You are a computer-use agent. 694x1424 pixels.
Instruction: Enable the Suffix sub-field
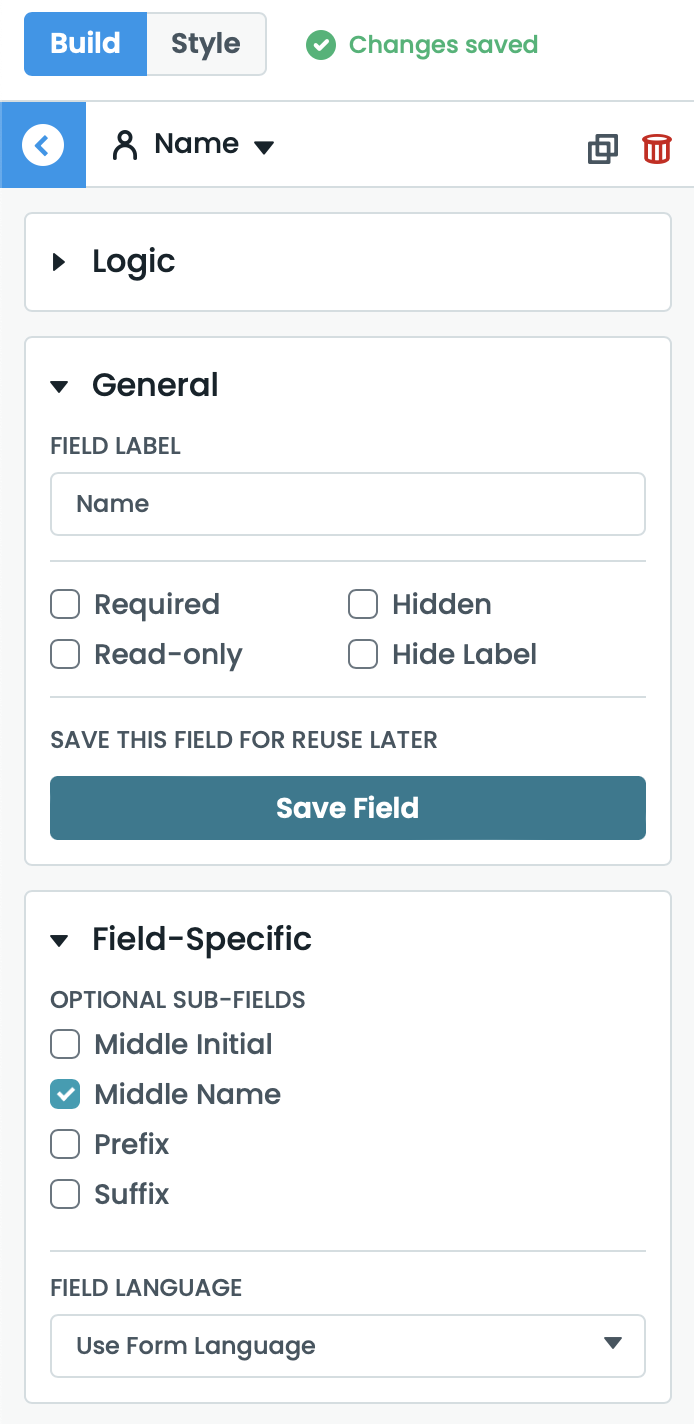(x=64, y=1194)
